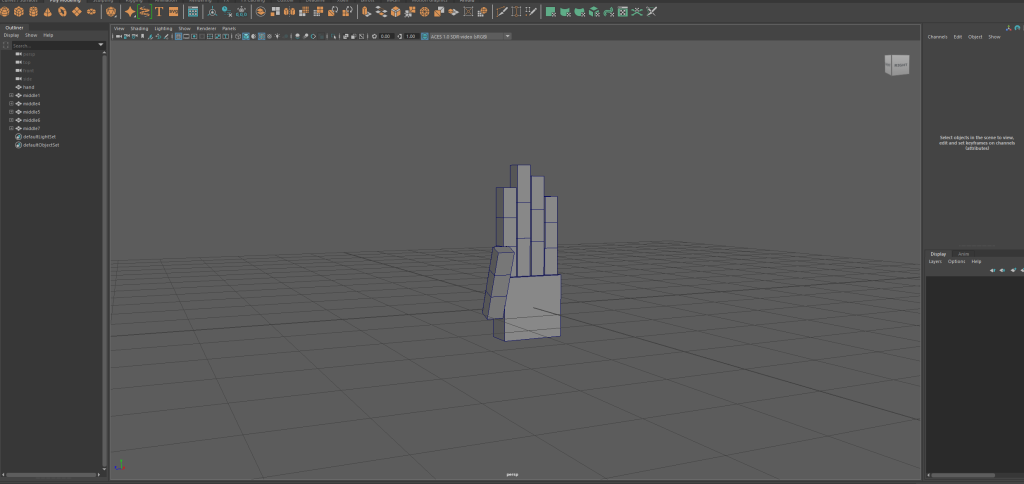1024x484 pixels.
Task: Click the viewport bookmark icon
Action: coord(142,36)
